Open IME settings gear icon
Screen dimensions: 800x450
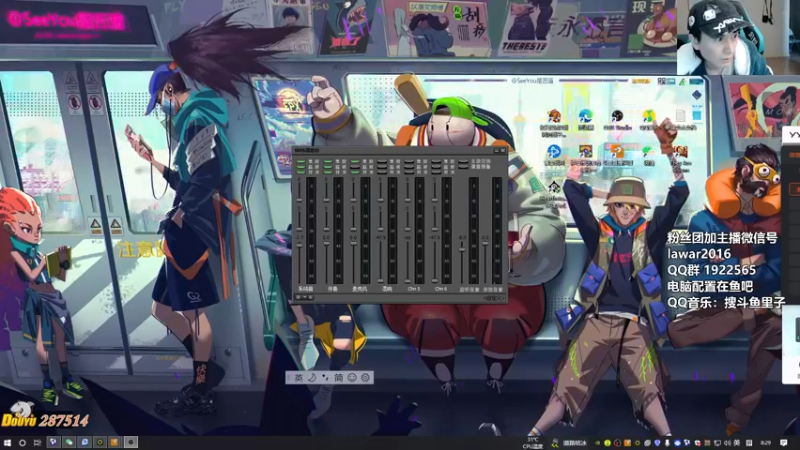[x=365, y=378]
